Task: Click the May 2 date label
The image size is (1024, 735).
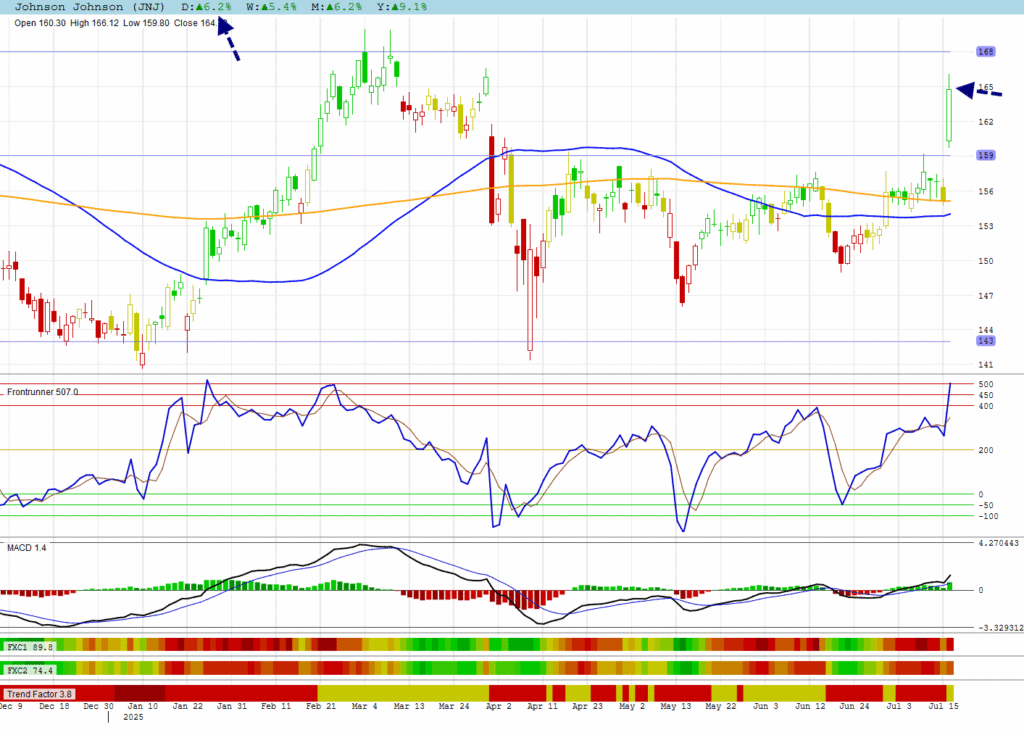Action: click(x=632, y=706)
